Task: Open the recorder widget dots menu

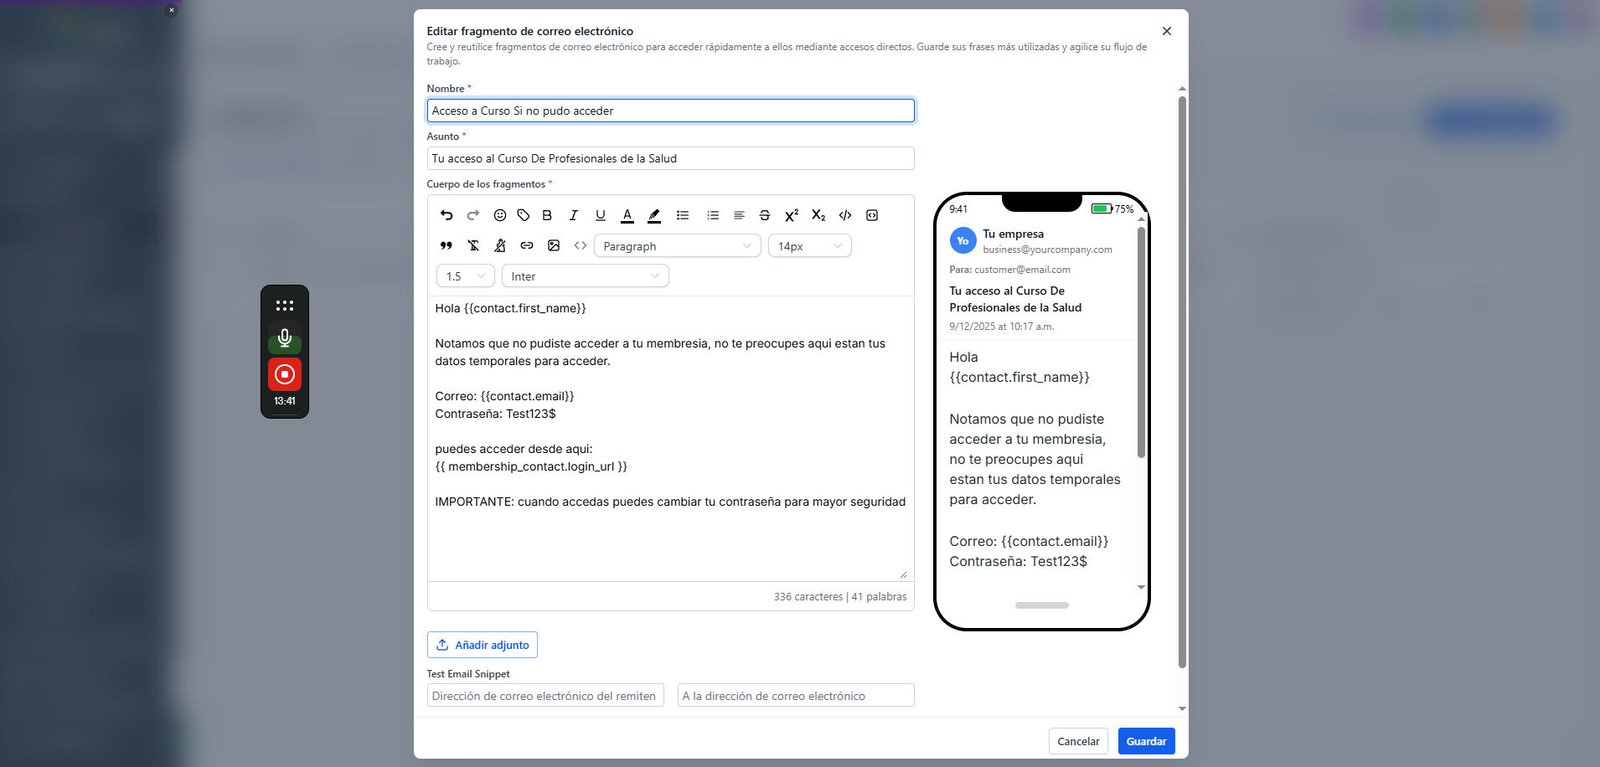Action: (x=285, y=305)
